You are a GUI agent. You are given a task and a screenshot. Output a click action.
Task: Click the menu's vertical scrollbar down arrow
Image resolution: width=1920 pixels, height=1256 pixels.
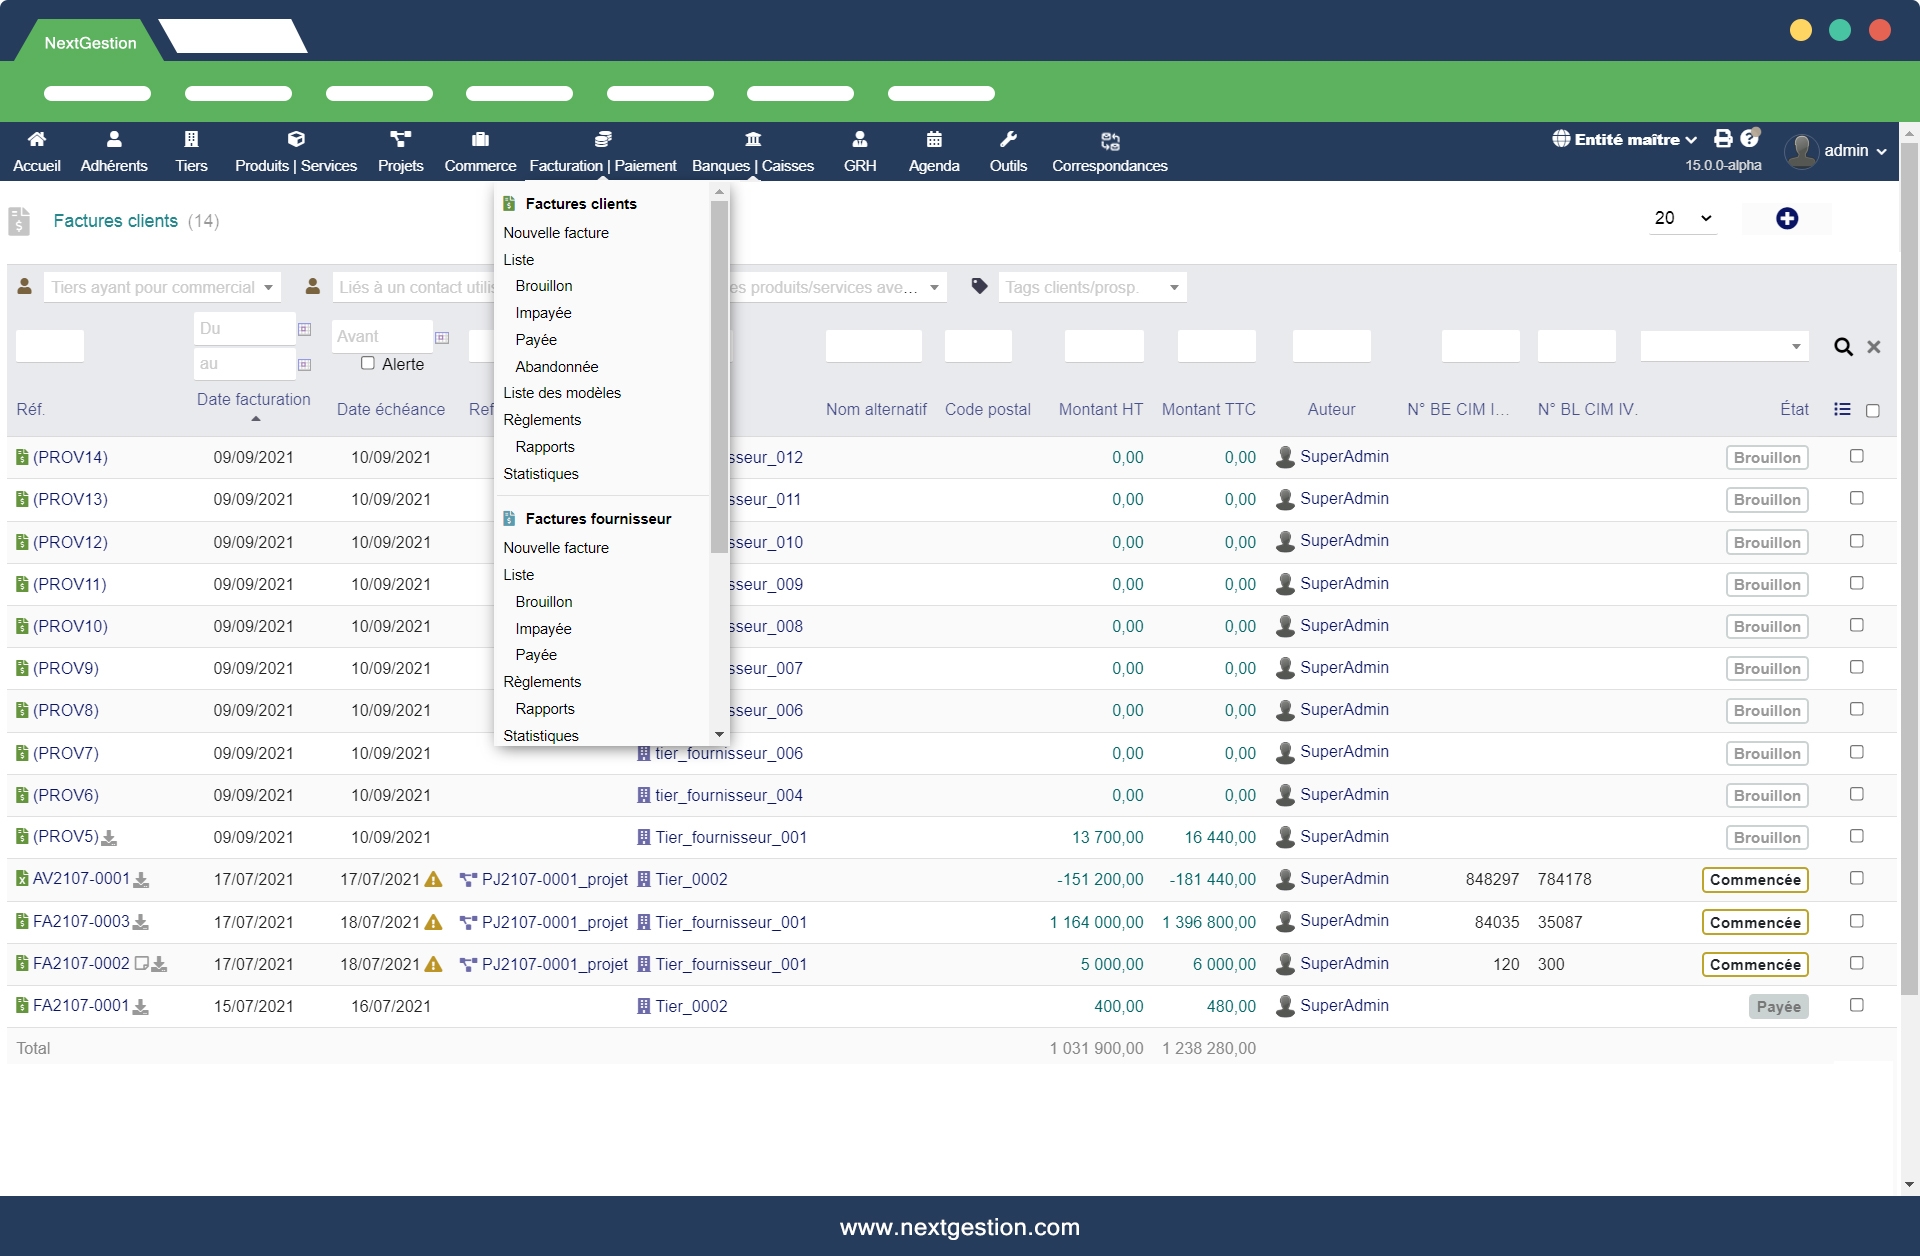click(719, 734)
